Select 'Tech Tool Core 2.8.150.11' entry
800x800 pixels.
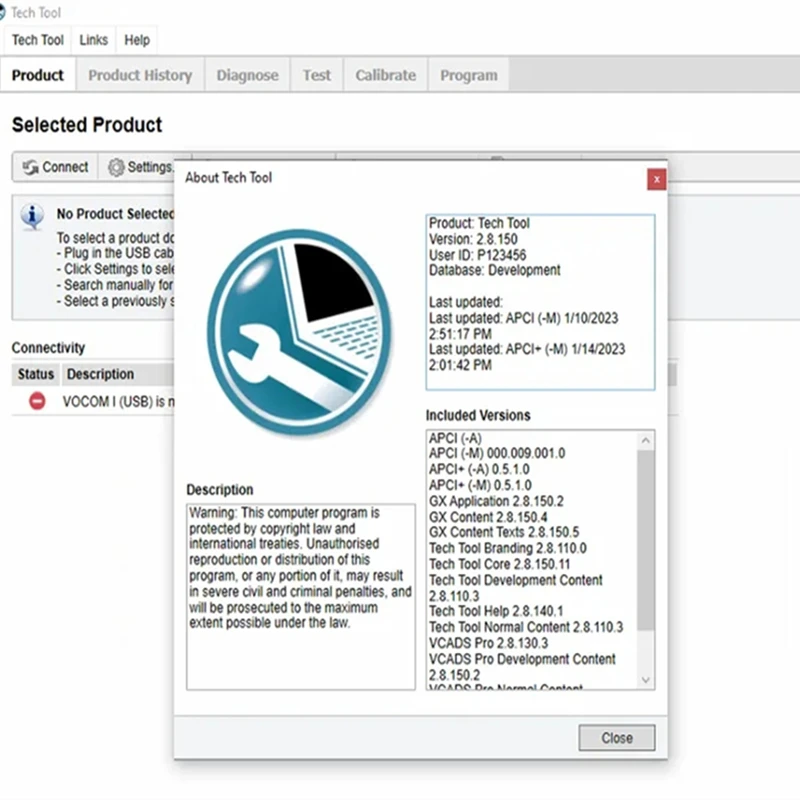(499, 564)
